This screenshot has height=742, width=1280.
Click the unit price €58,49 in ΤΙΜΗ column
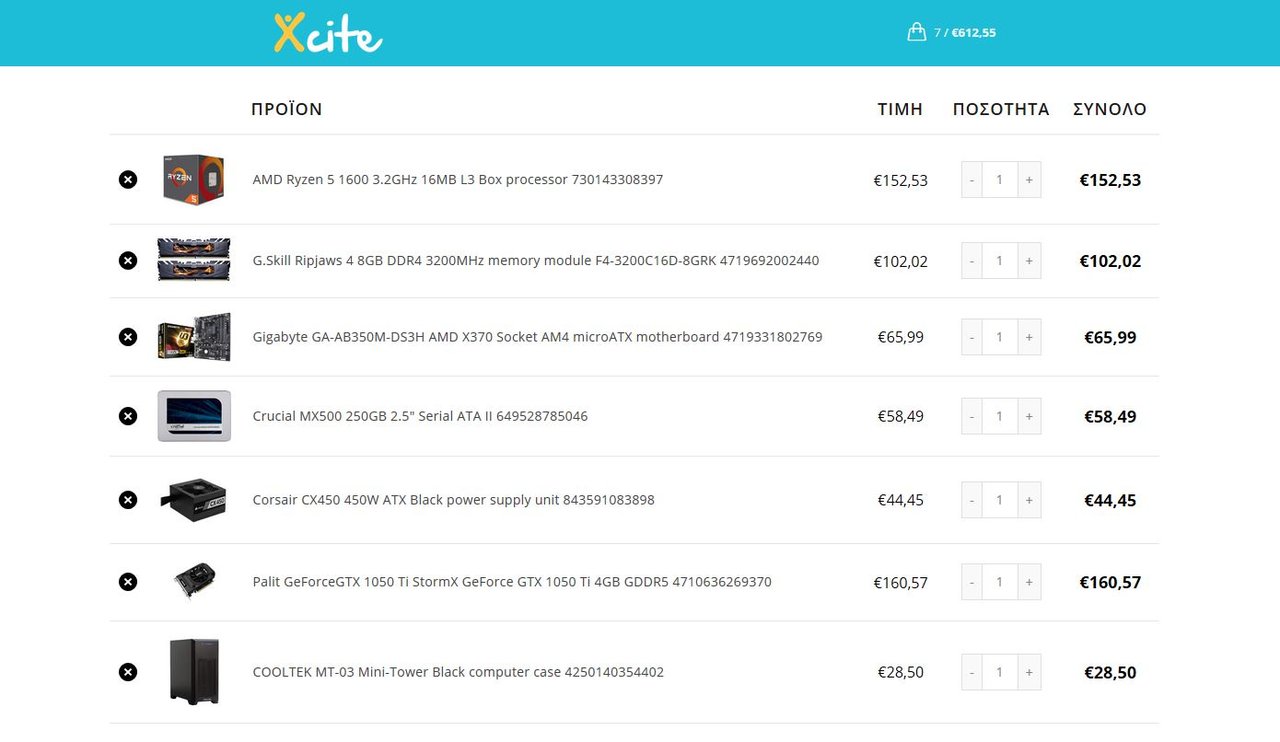point(901,416)
